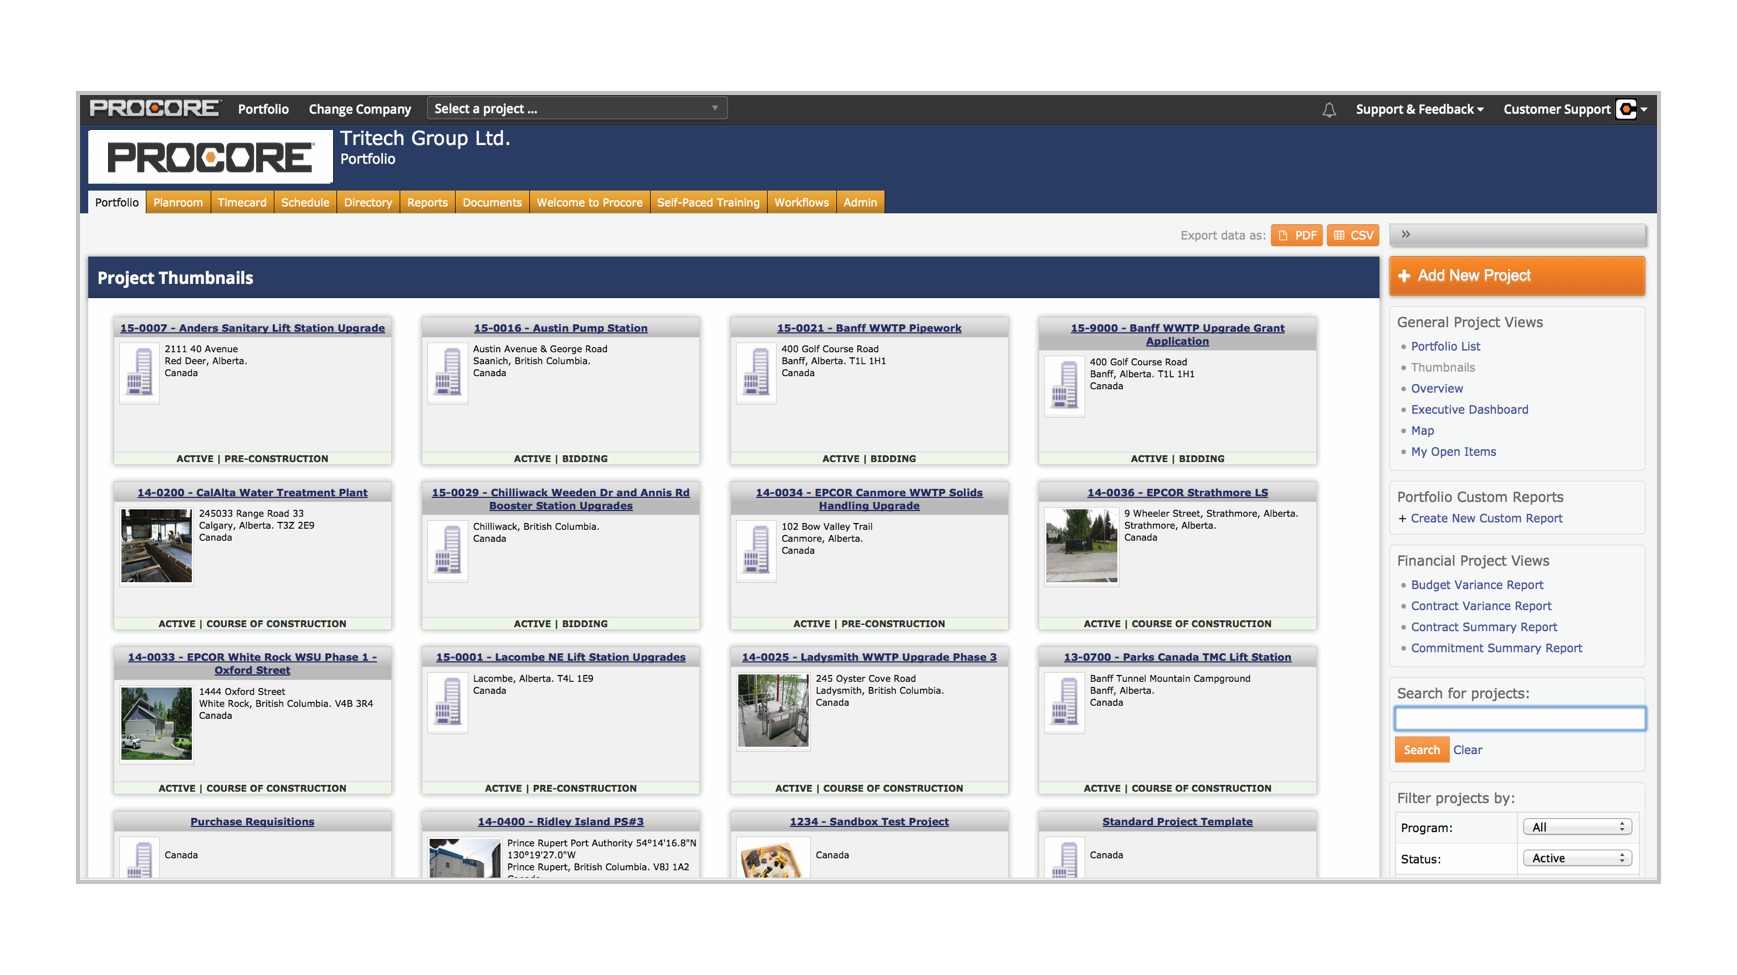This screenshot has width=1737, height=975.
Task: Click Create New Custom Report
Action: [x=1486, y=518]
